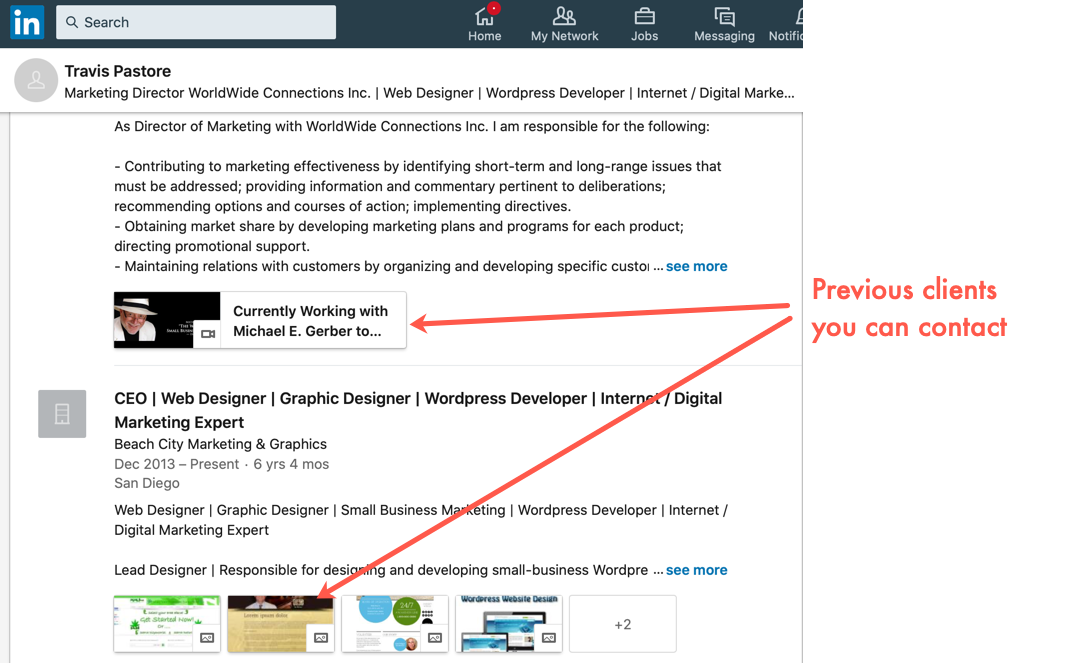Click the Travis Pastore name heading
The width and height of the screenshot is (1076, 663).
(x=117, y=71)
